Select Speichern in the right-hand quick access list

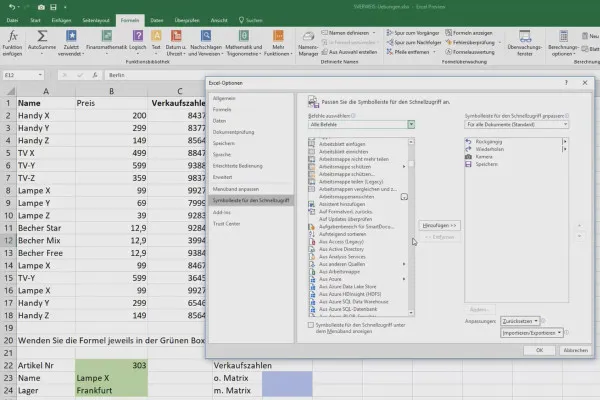pos(487,164)
